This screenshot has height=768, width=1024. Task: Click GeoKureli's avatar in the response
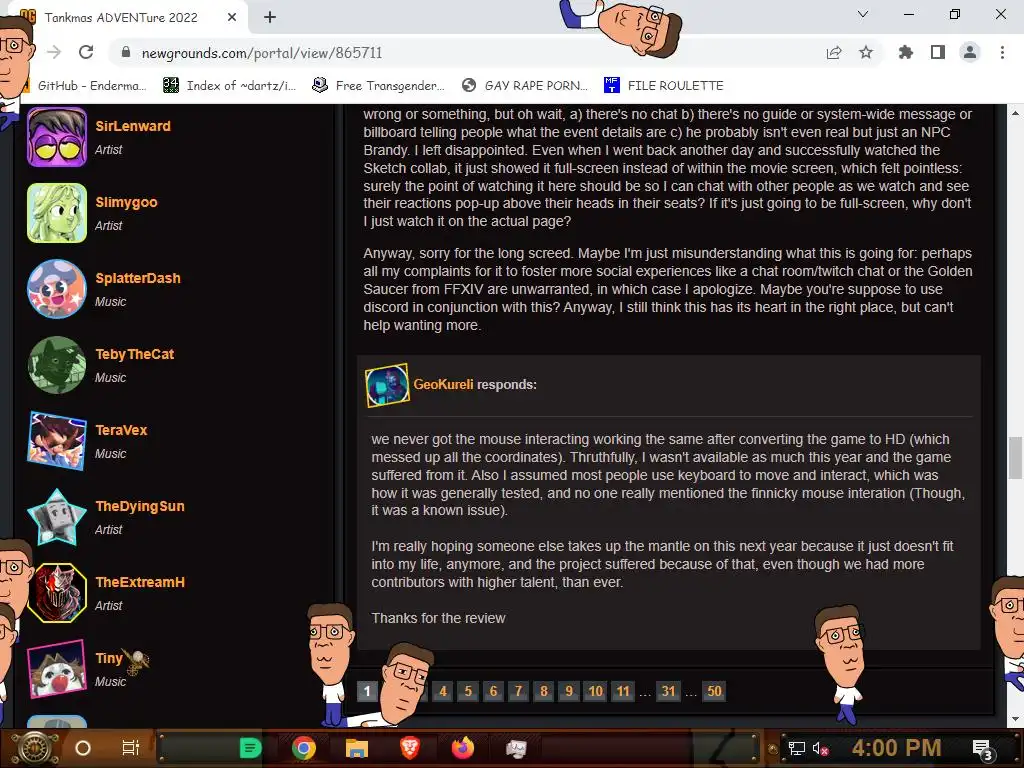(x=387, y=385)
